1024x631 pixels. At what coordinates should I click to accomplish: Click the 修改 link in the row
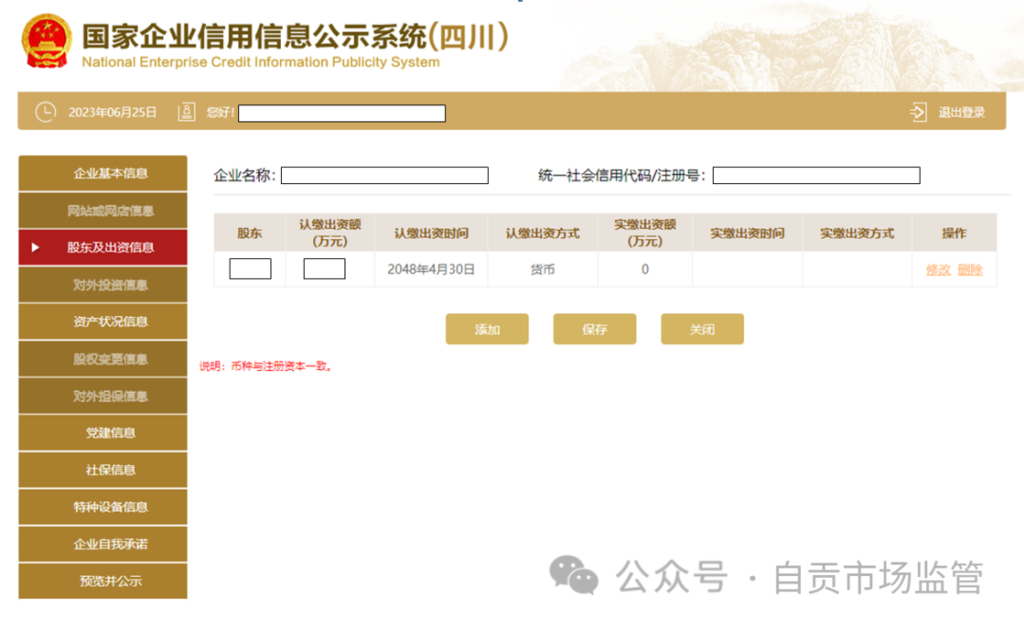(938, 269)
